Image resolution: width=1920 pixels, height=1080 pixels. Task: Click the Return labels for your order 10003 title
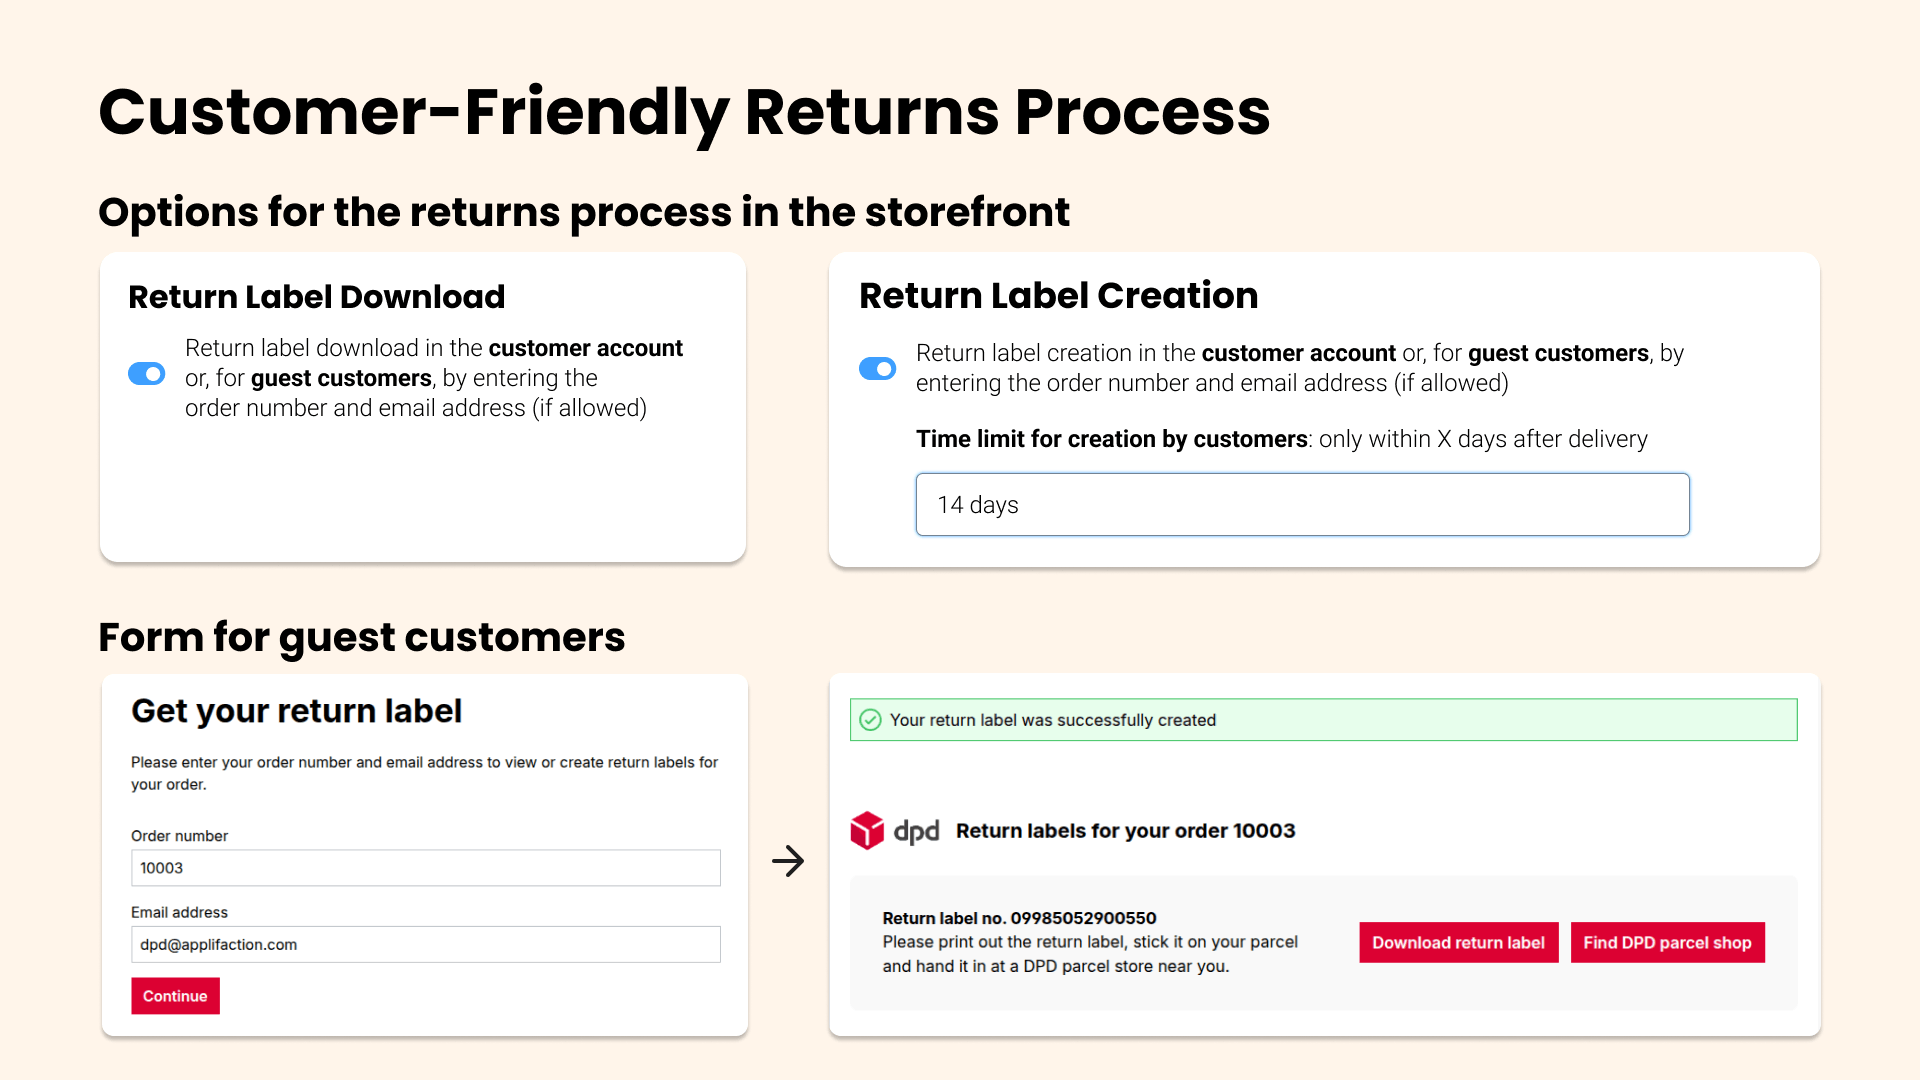click(x=1125, y=831)
